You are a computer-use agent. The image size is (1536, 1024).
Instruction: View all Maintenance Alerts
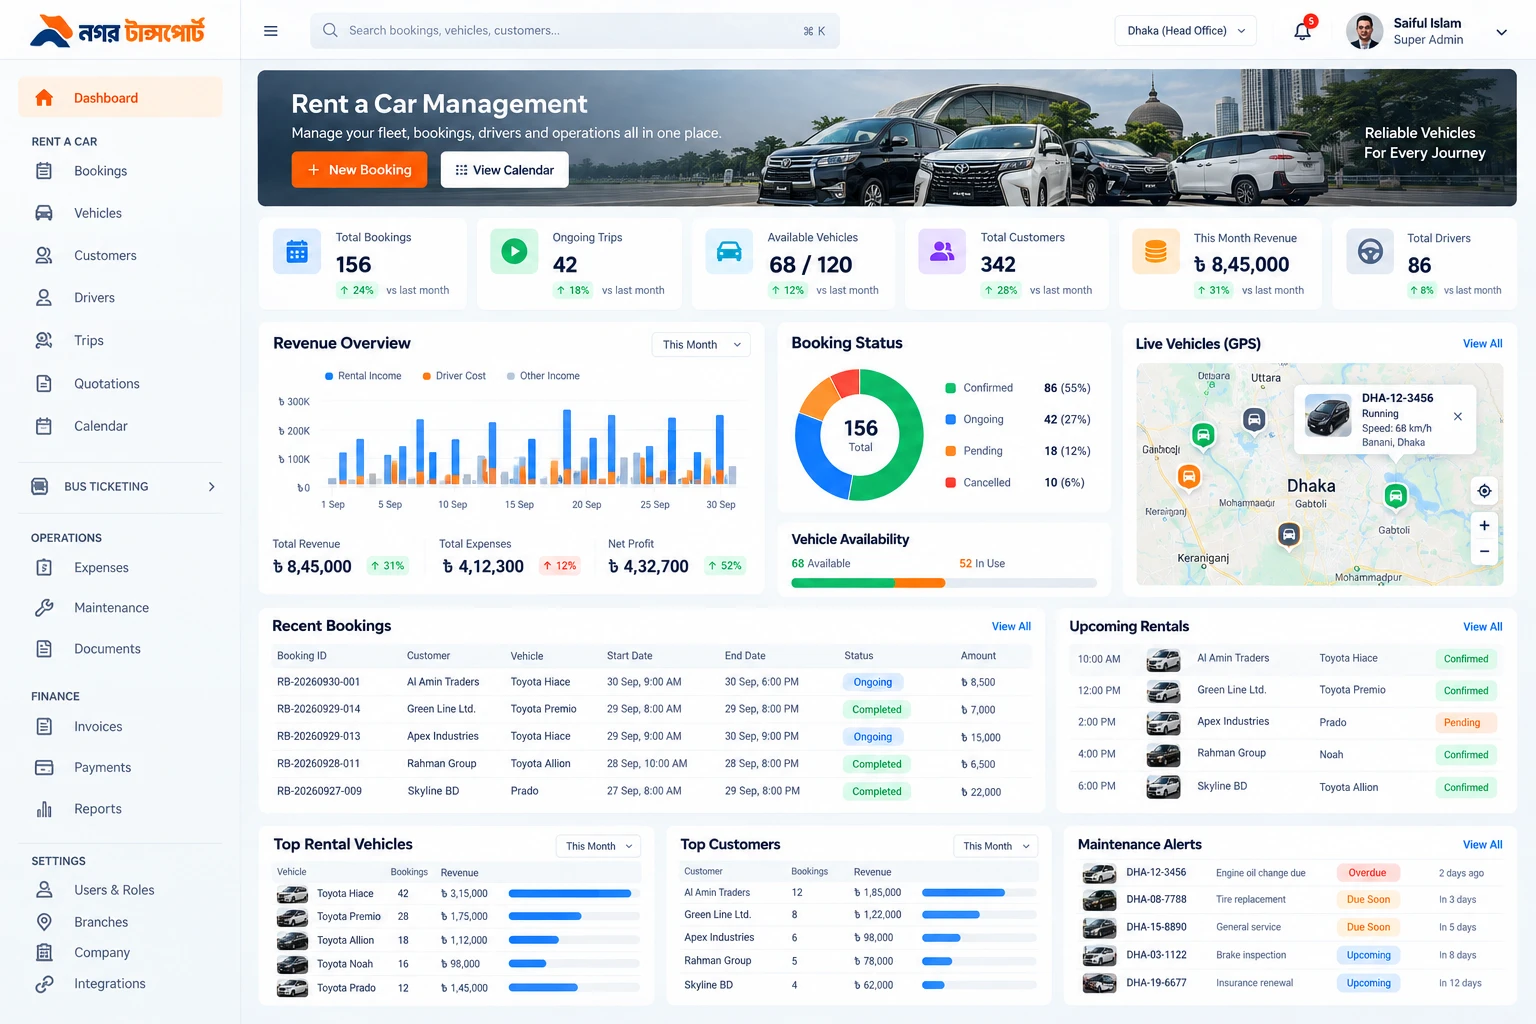[x=1482, y=845]
